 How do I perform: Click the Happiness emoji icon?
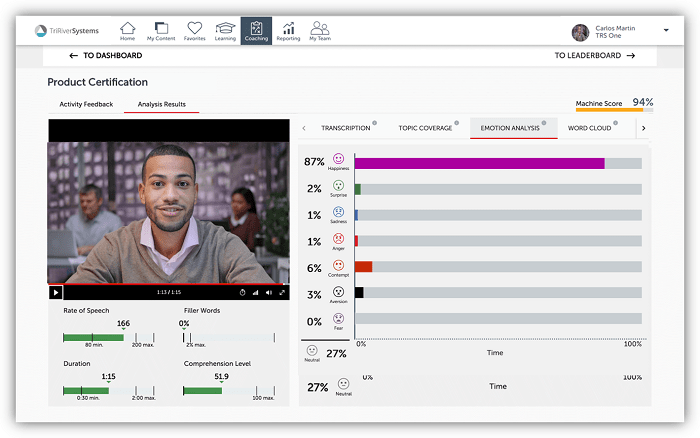tap(338, 159)
